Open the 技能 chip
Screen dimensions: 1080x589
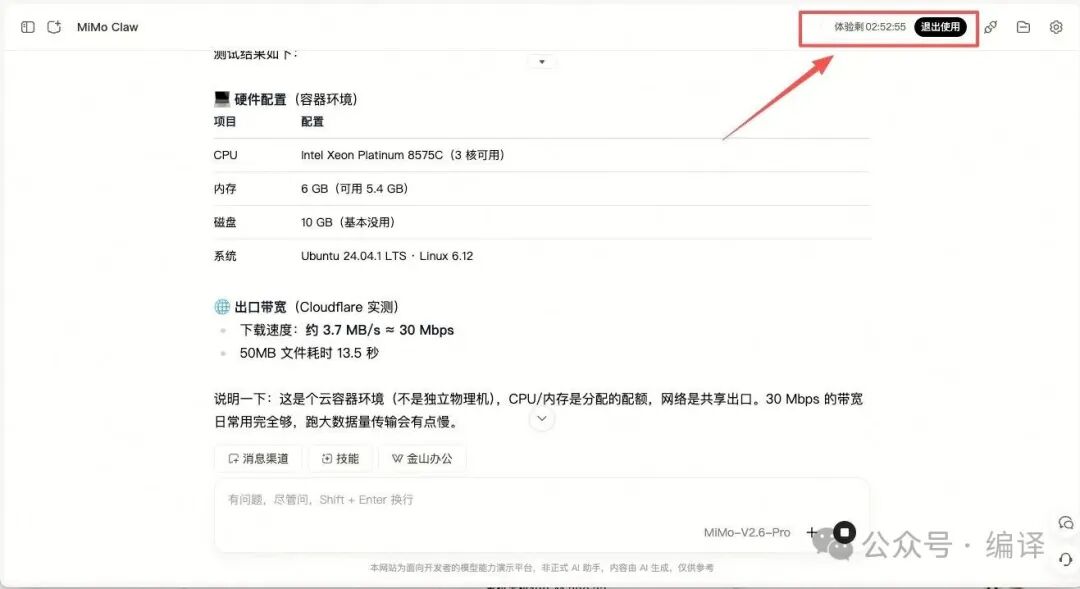pyautogui.click(x=340, y=458)
